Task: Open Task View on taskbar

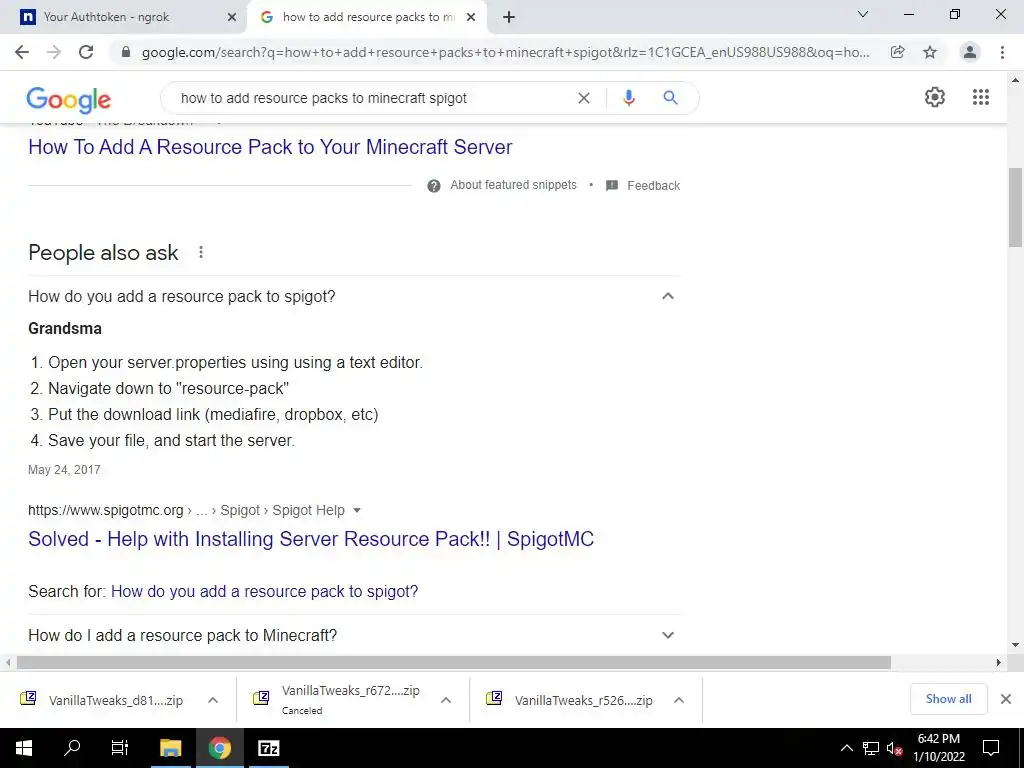Action: coord(120,748)
